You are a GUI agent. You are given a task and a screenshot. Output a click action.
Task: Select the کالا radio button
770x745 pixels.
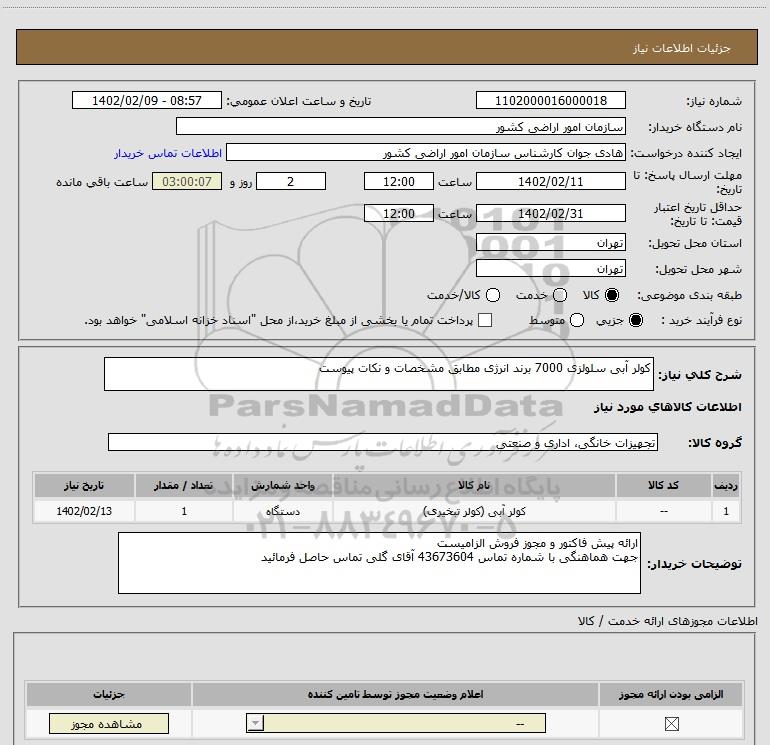(612, 295)
